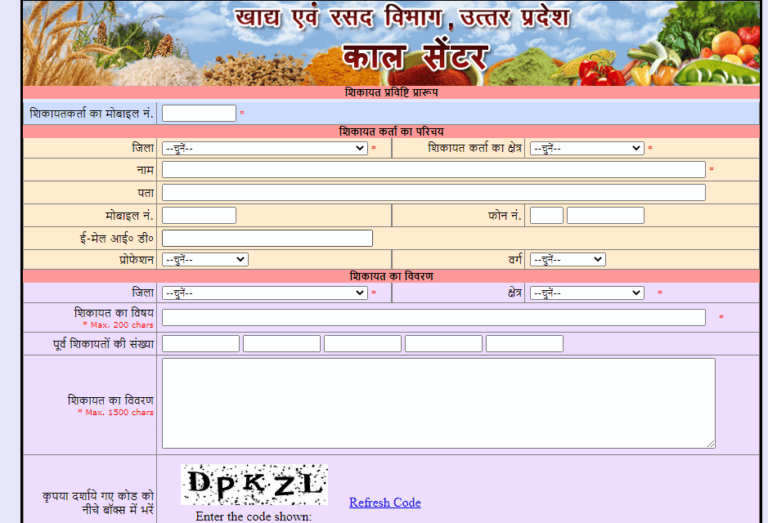Screen dimensions: 768x523
Task: Select the ई-मेल आई० डी० input box
Action: click(x=267, y=238)
